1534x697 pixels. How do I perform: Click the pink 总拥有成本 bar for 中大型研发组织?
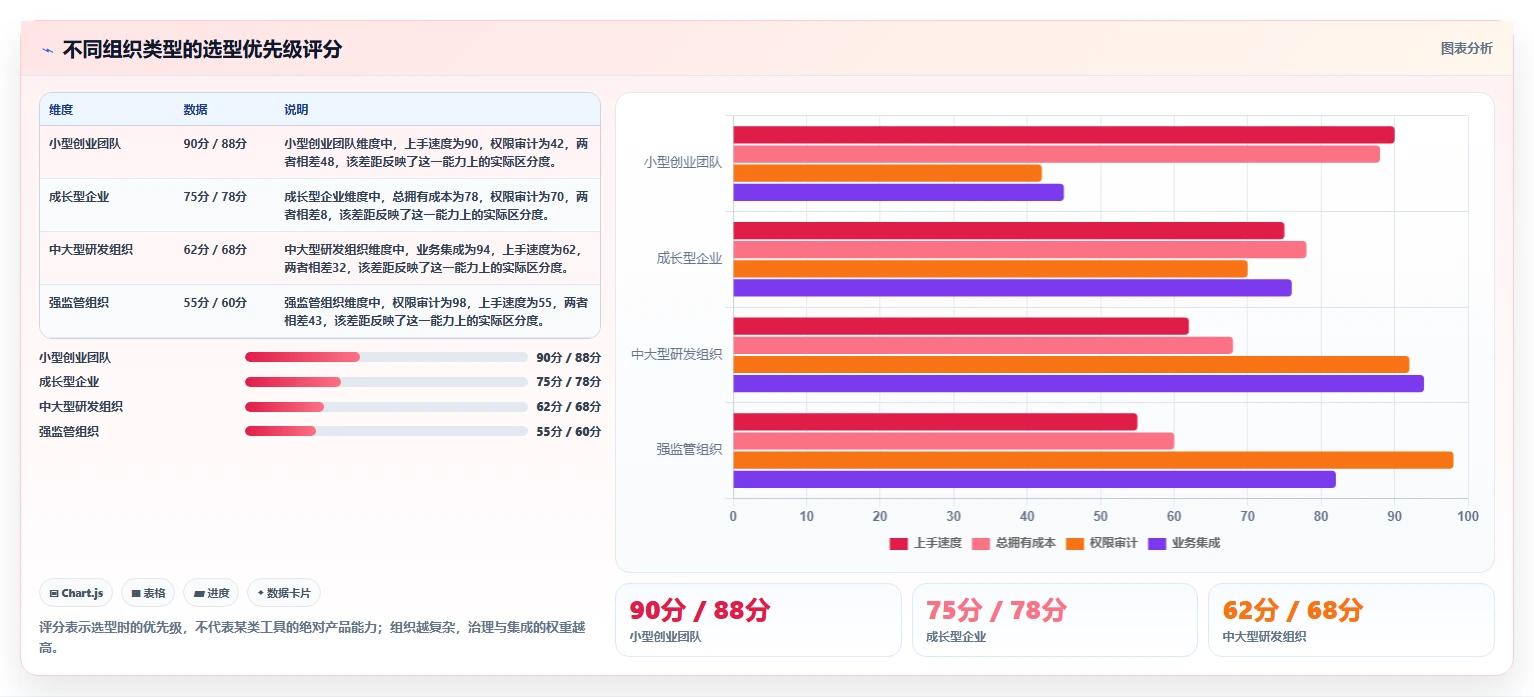click(x=983, y=345)
